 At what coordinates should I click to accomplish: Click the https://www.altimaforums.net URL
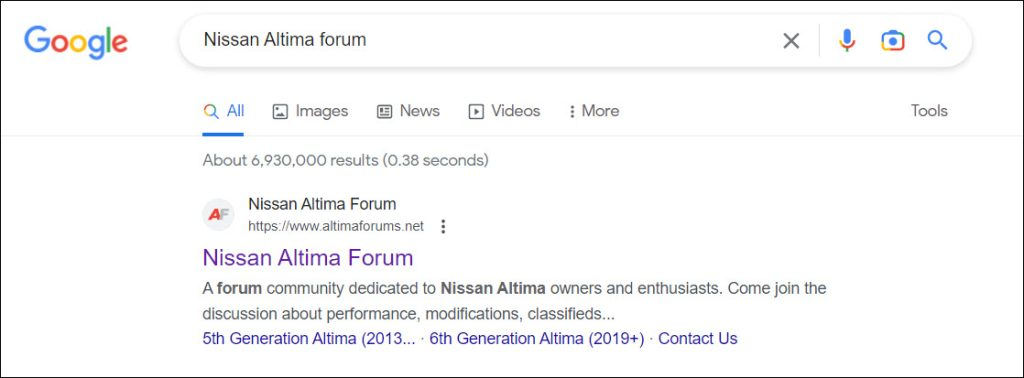coord(336,227)
